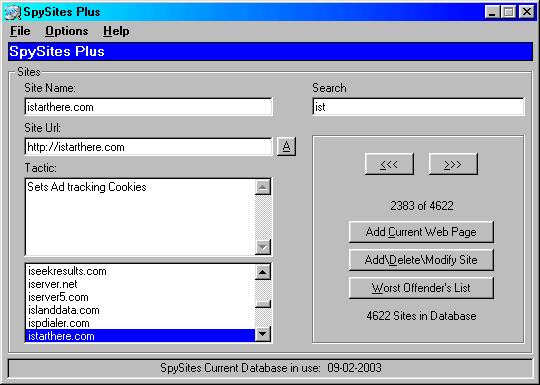Click the A button beside Site Url
This screenshot has width=540, height=385.
(287, 147)
